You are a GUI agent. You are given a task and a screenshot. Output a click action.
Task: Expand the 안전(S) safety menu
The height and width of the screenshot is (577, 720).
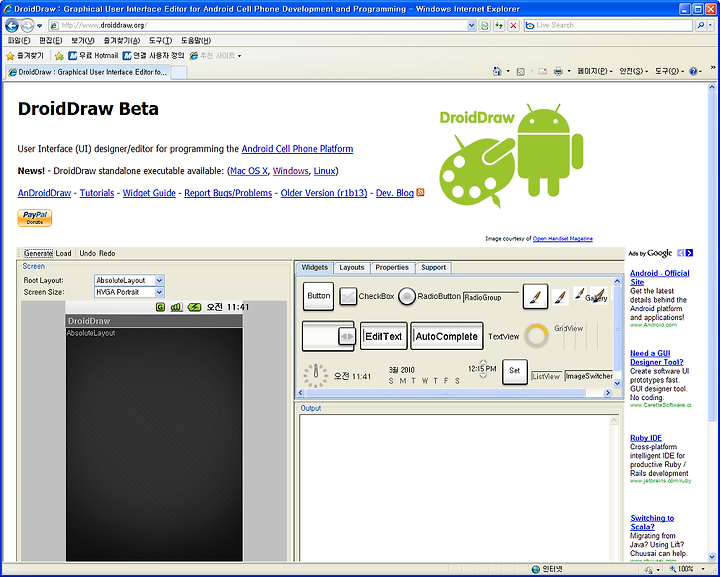(634, 71)
